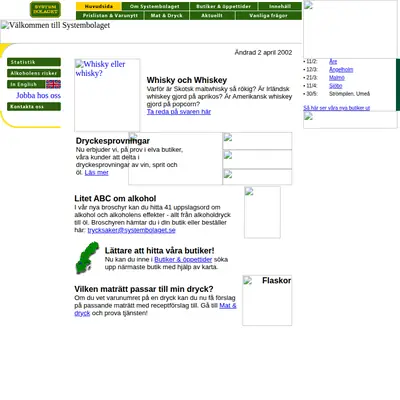This screenshot has width=400, height=400.
Task: Select the Huvudsida tab
Action: [99, 6]
